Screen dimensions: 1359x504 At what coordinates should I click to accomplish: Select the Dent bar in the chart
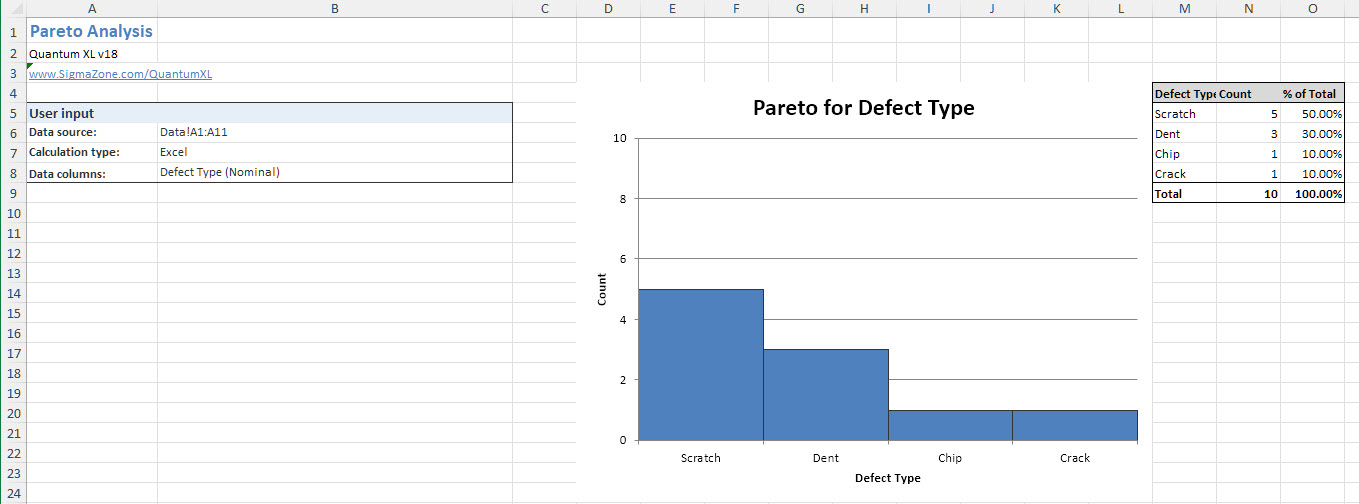click(x=826, y=395)
